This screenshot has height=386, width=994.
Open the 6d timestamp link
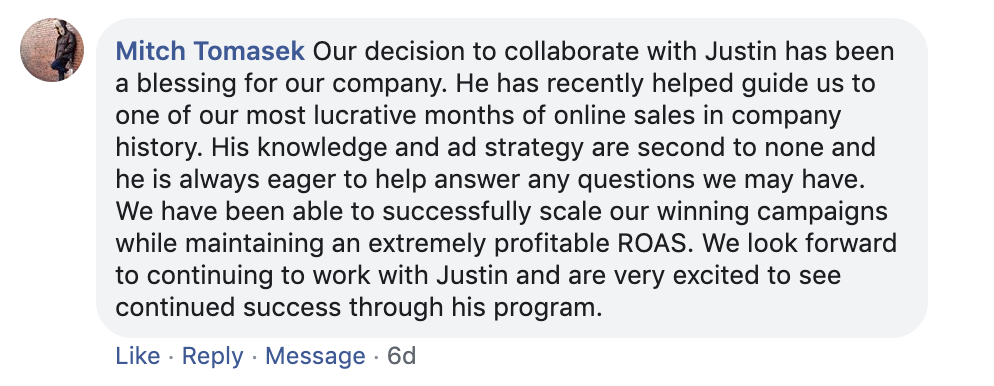(x=401, y=356)
